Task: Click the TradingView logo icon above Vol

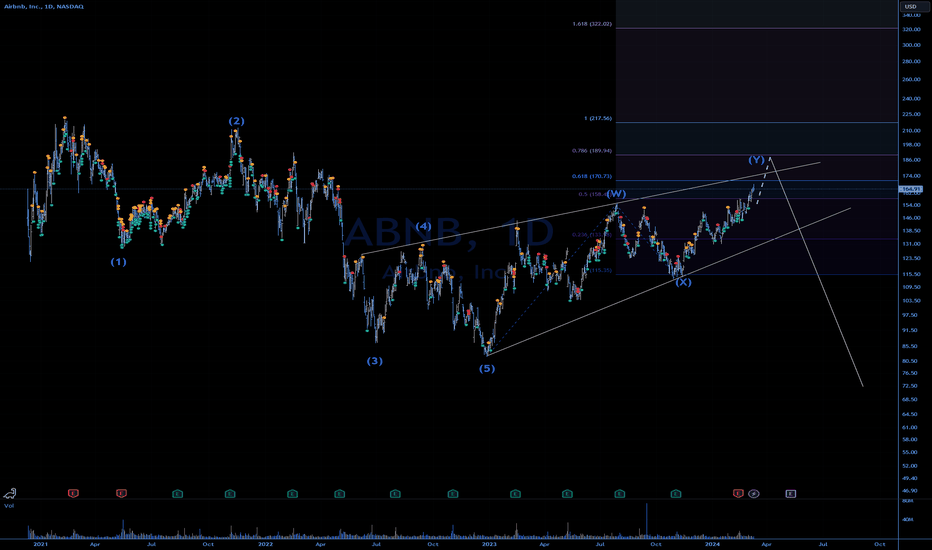Action: tap(10, 494)
